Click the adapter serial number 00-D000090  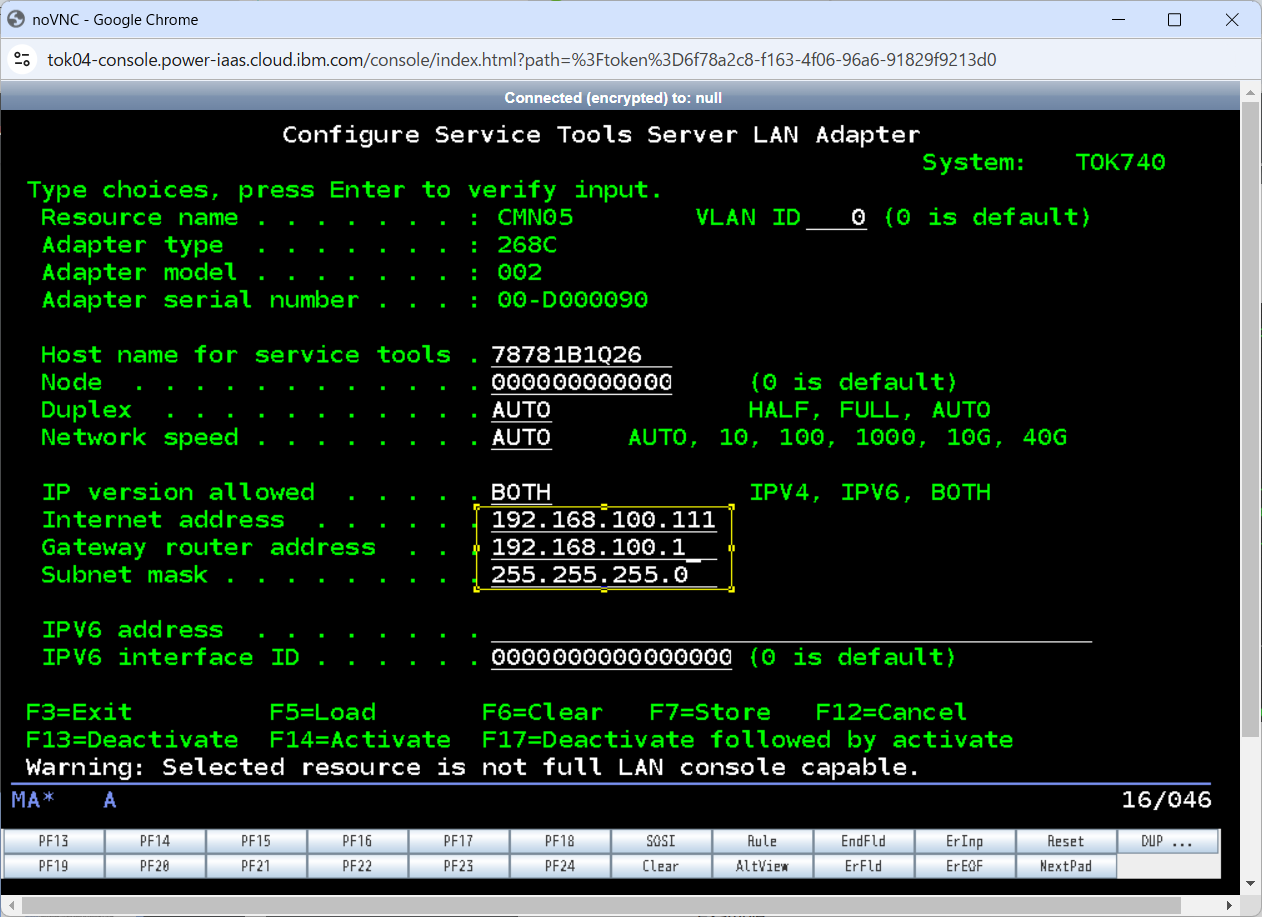click(x=573, y=300)
